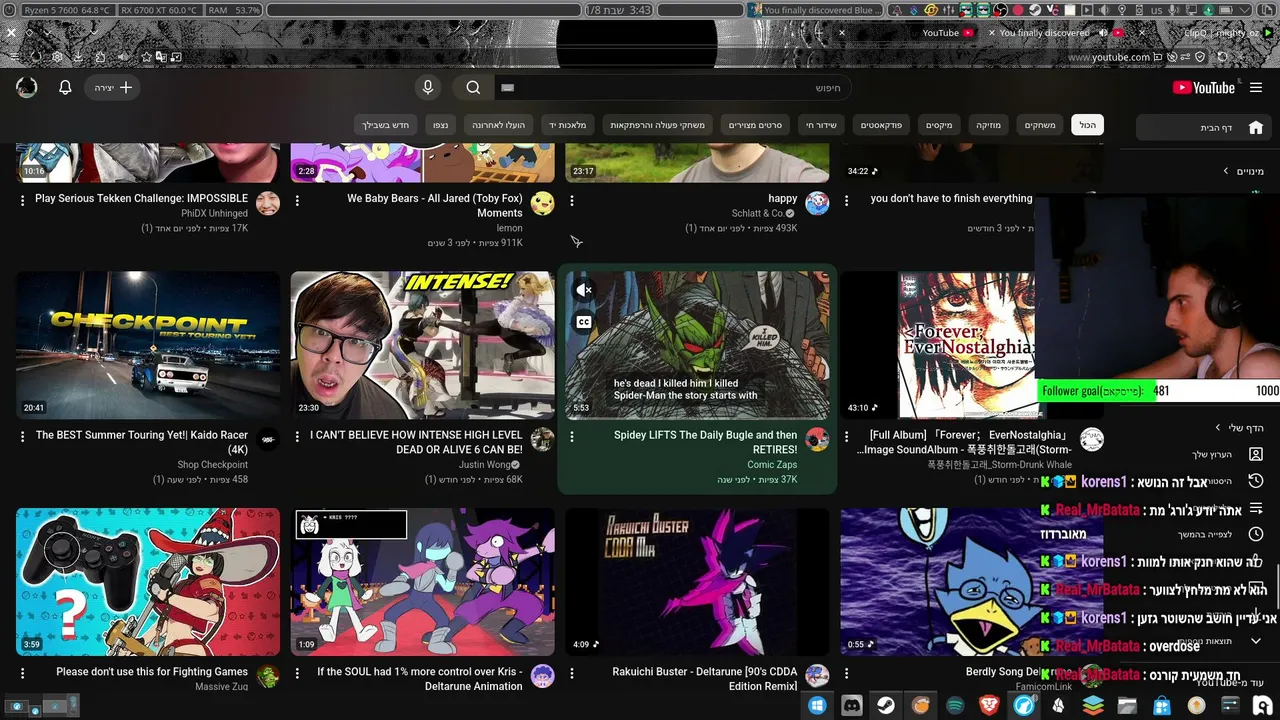
Task: Open video title 'Spidey LIFTS The Daily Bugle'
Action: (705, 442)
